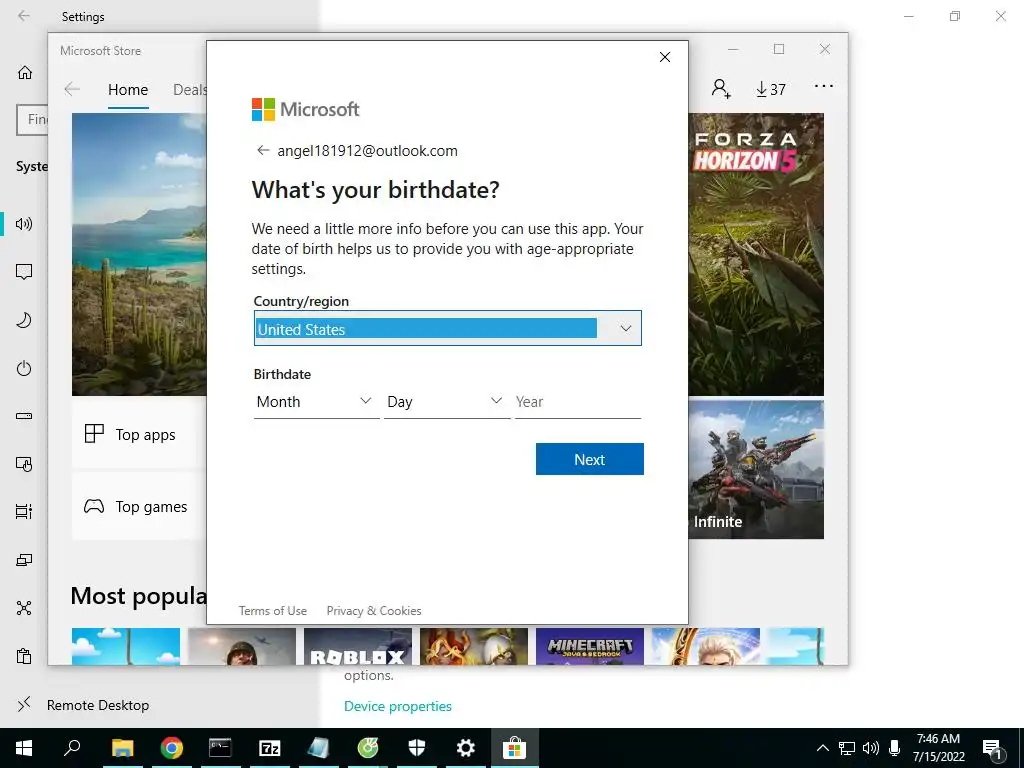Select the Deals tab in Microsoft Store
The image size is (1024, 768).
pyautogui.click(x=189, y=89)
